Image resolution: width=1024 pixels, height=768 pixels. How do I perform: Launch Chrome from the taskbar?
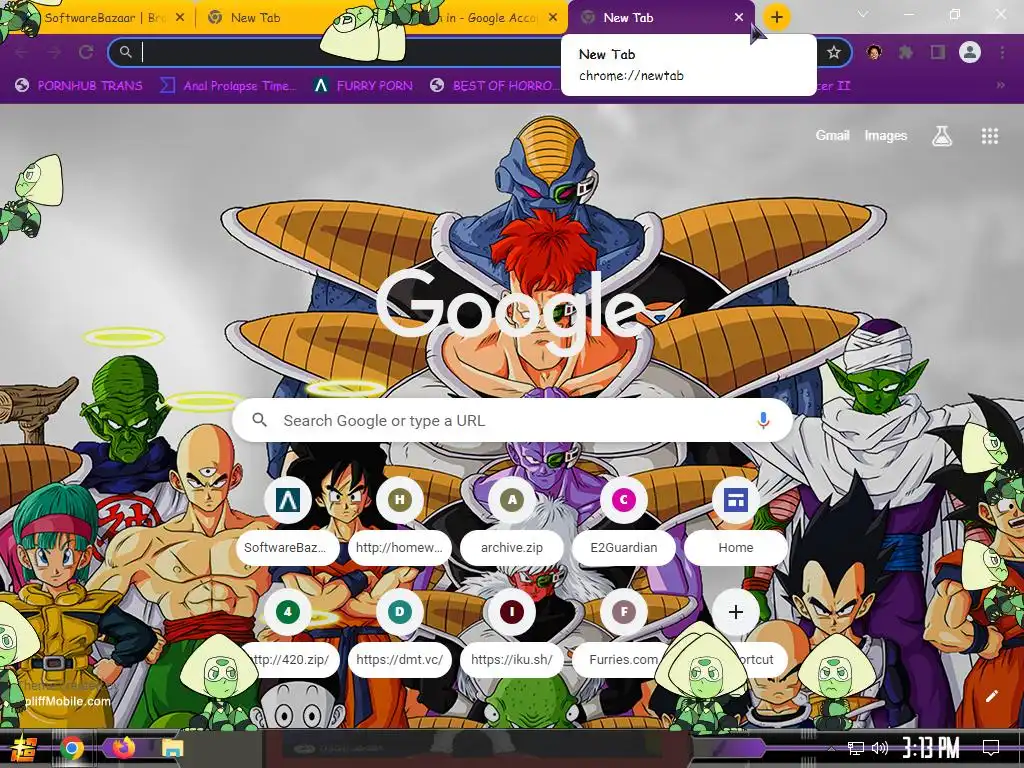coord(72,748)
